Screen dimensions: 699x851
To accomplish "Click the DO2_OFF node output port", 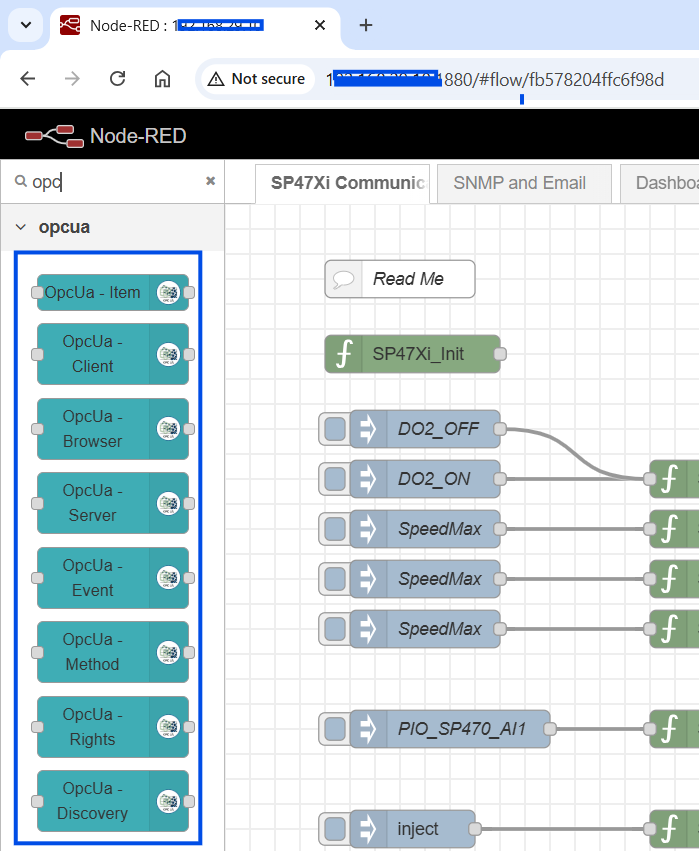I will tap(500, 429).
